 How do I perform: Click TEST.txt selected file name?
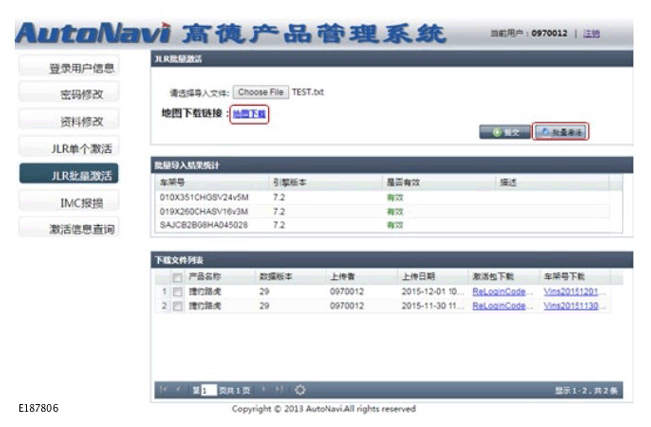point(308,92)
